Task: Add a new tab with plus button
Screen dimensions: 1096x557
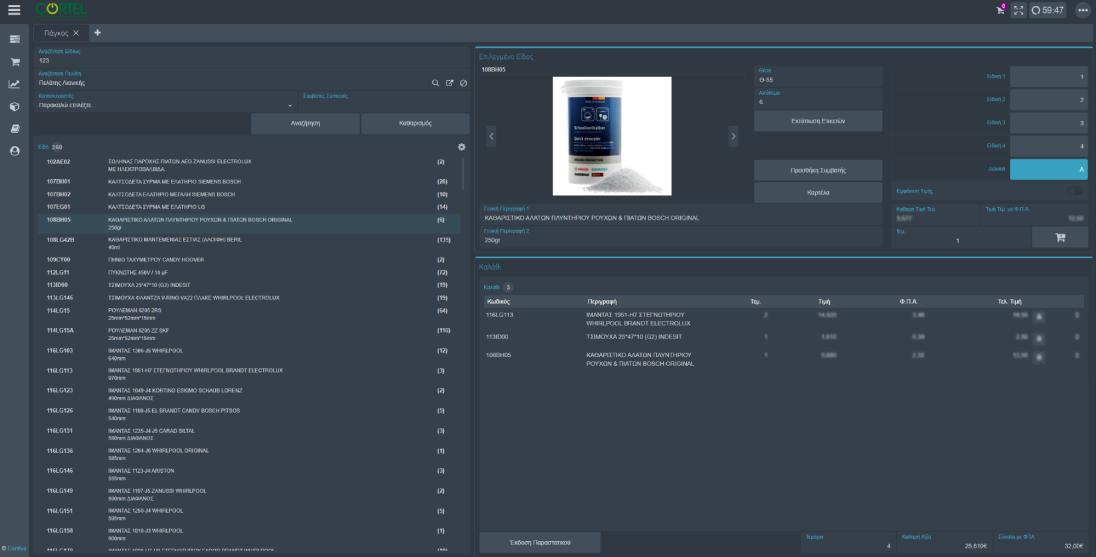Action: pos(98,33)
